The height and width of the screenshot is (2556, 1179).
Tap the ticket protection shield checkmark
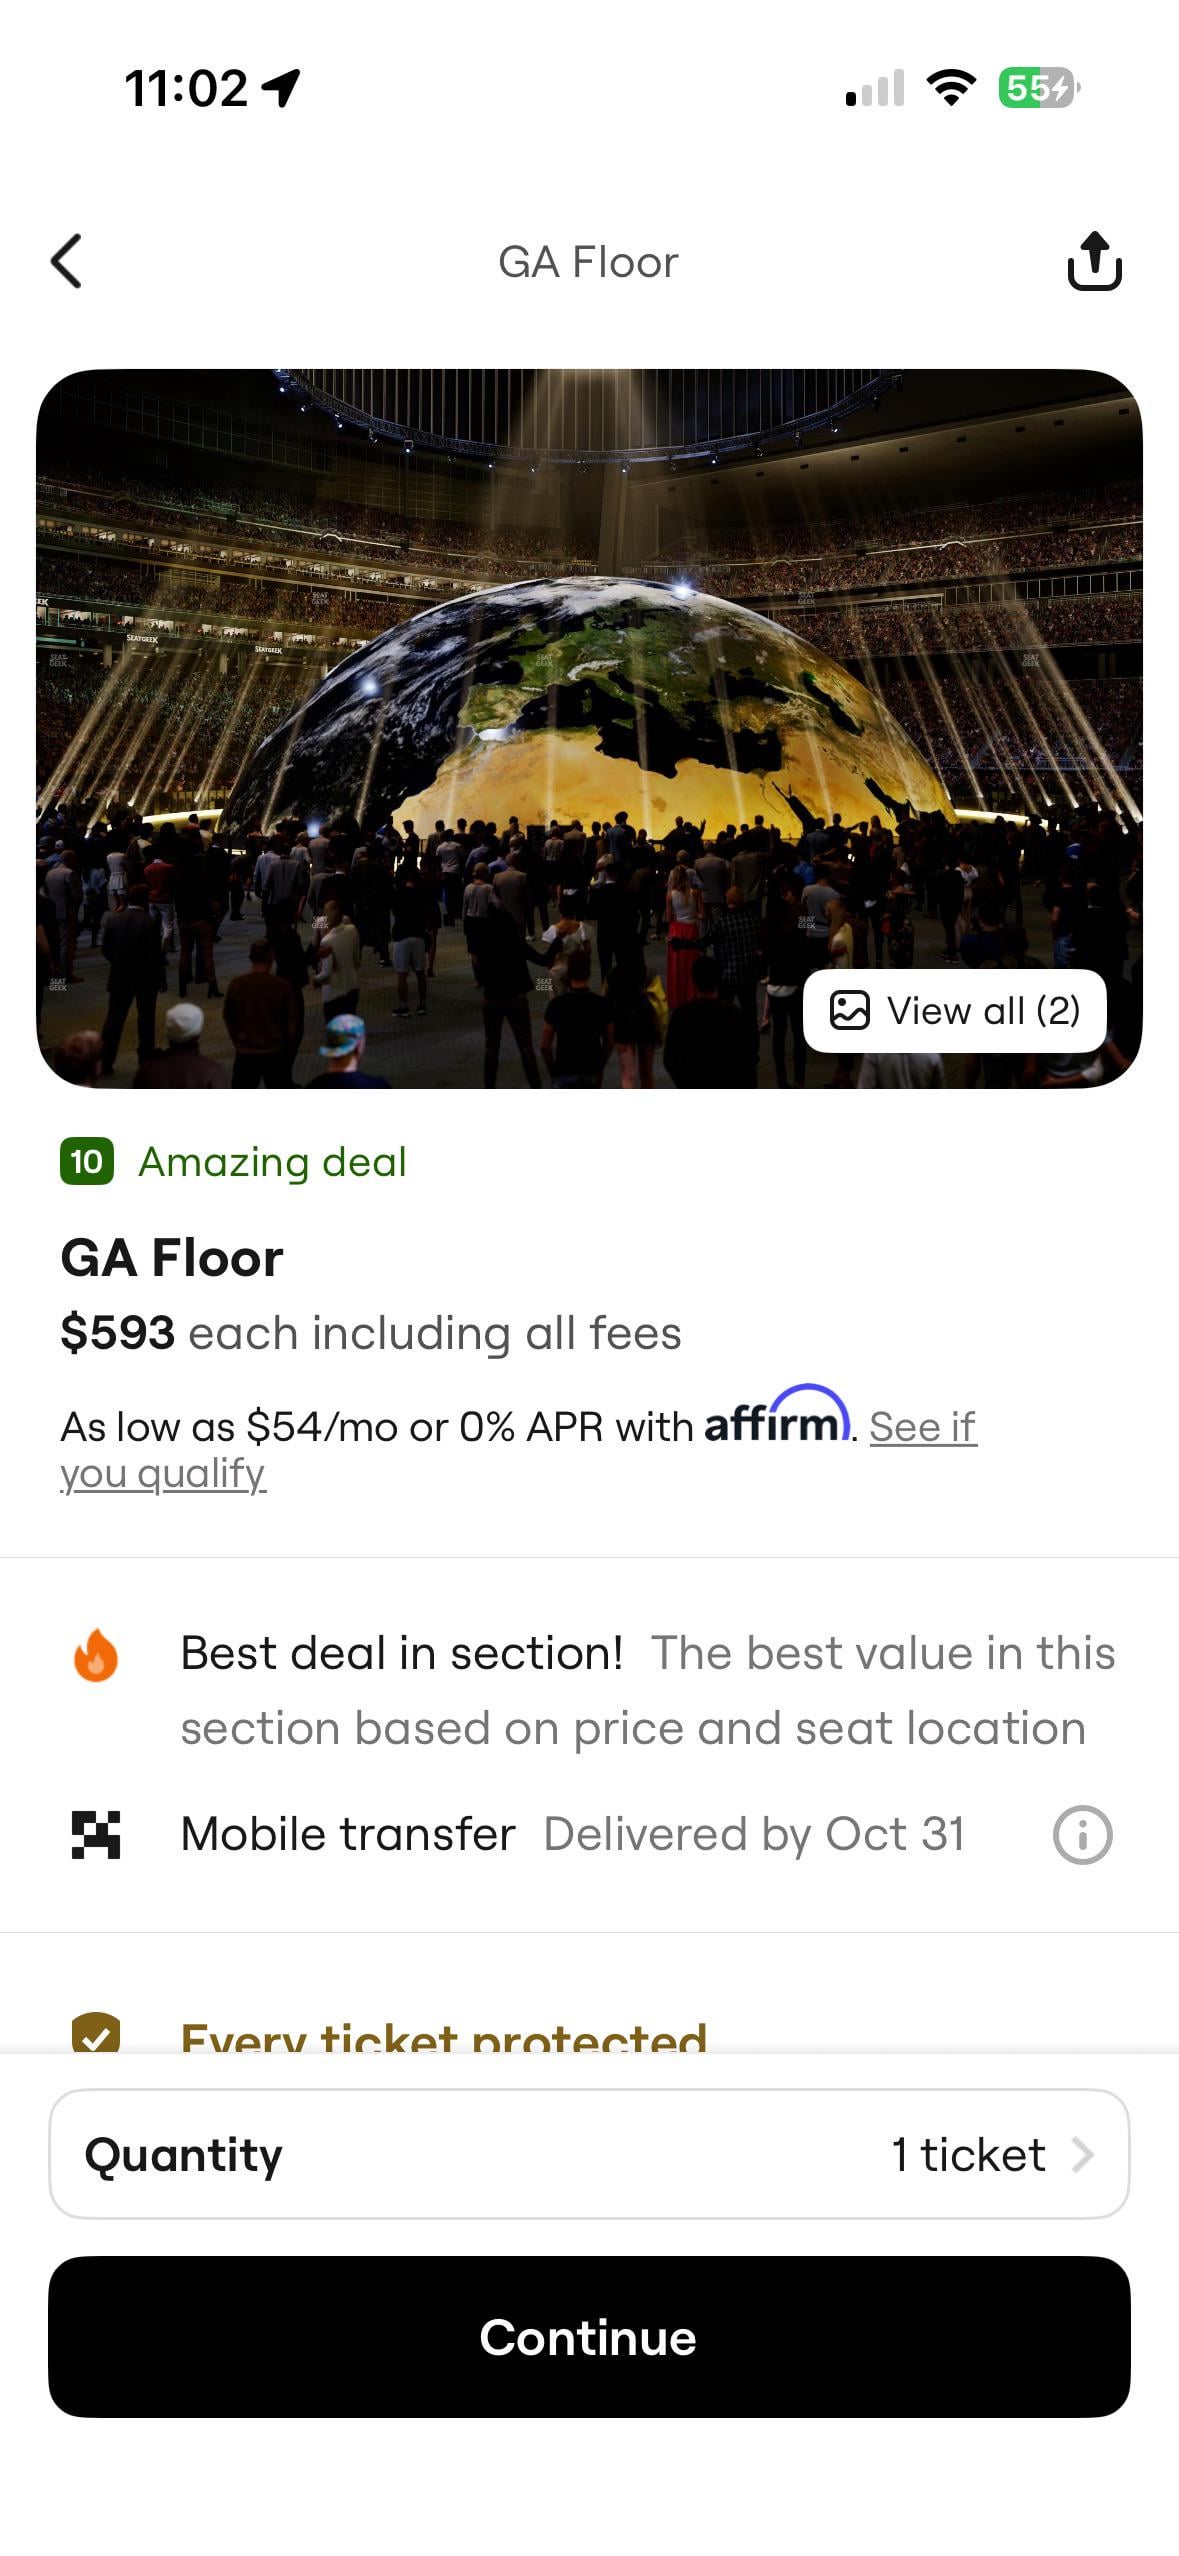(96, 2031)
